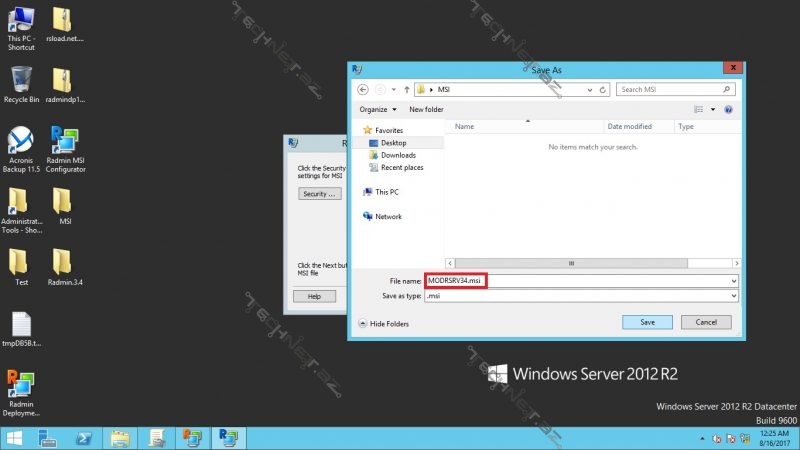Viewport: 800px width, 450px height.
Task: Click the refresh button beside address bar
Action: [x=602, y=89]
